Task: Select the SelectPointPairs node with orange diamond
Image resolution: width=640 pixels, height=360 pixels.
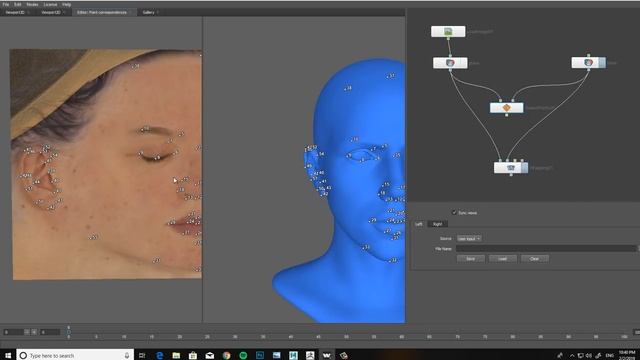Action: [x=506, y=108]
